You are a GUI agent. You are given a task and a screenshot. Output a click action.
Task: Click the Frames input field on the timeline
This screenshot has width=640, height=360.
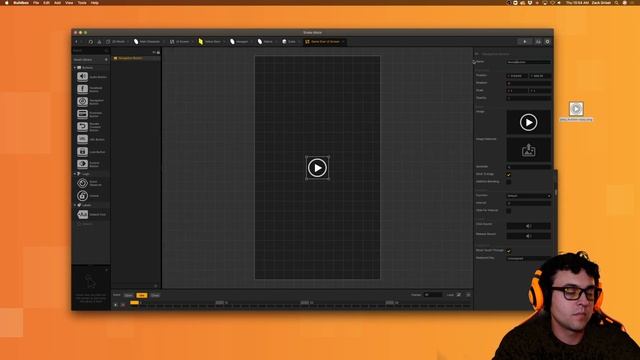pyautogui.click(x=433, y=295)
